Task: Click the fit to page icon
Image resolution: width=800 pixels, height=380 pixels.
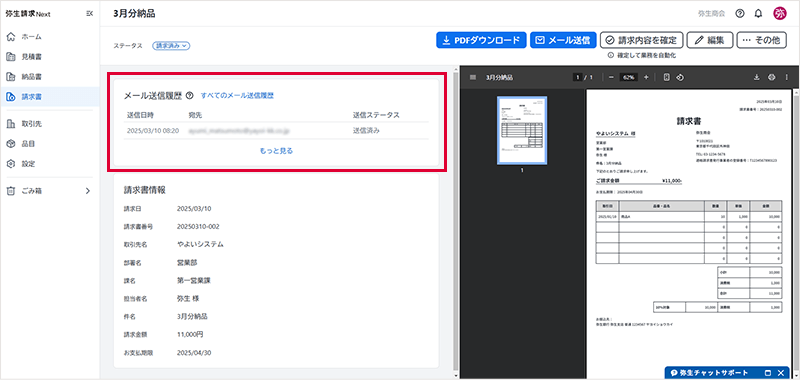Action: [666, 78]
